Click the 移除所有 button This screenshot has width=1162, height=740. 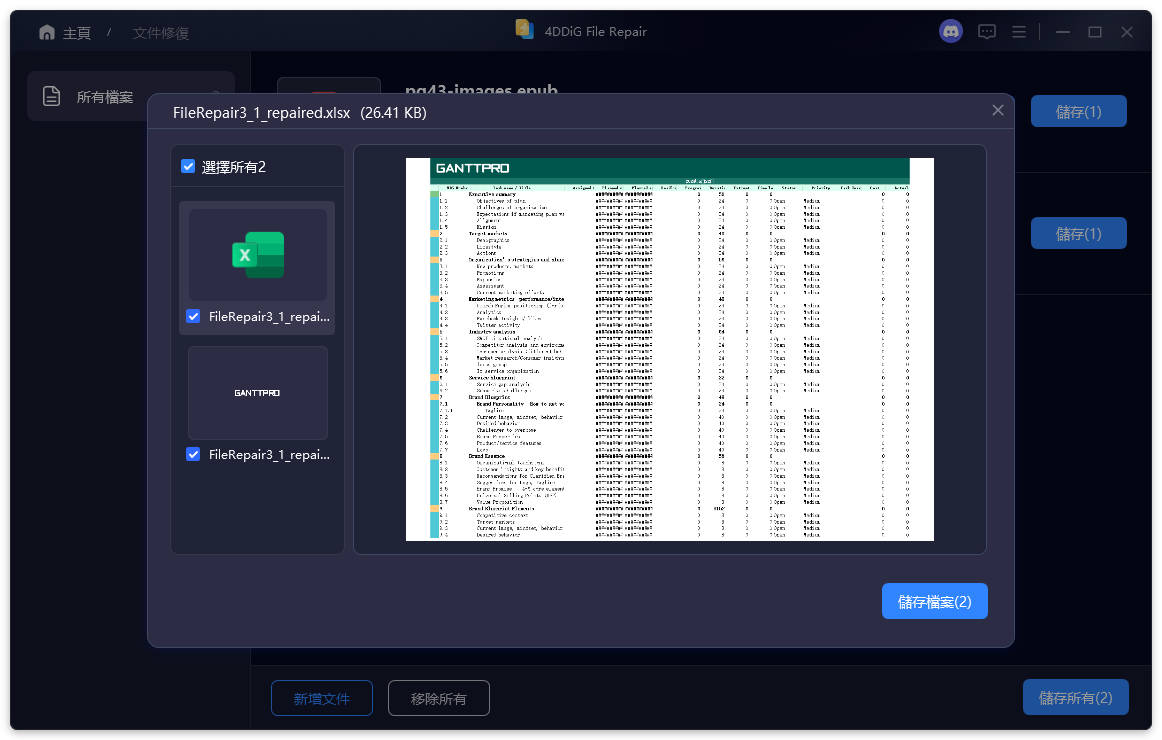[x=438, y=697]
